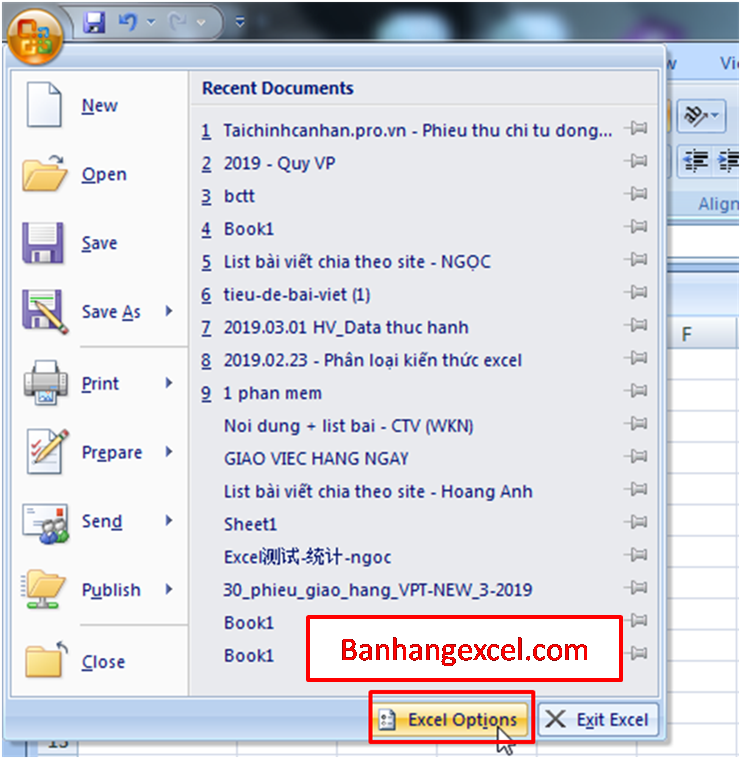Pin the 1 phan mem document
Screen dimensions: 741x759
[x=636, y=390]
